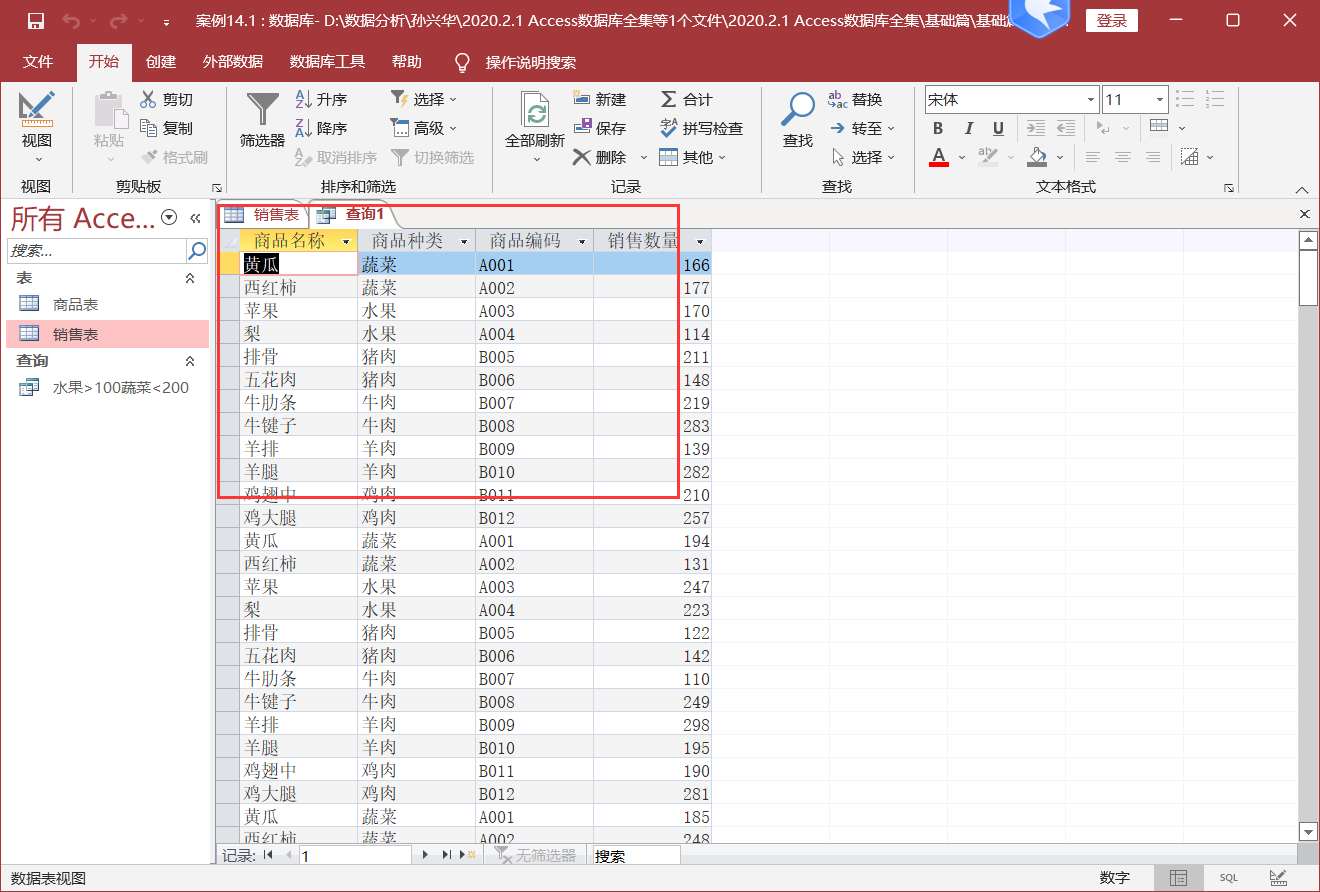Toggle Underline formatting

(x=998, y=128)
